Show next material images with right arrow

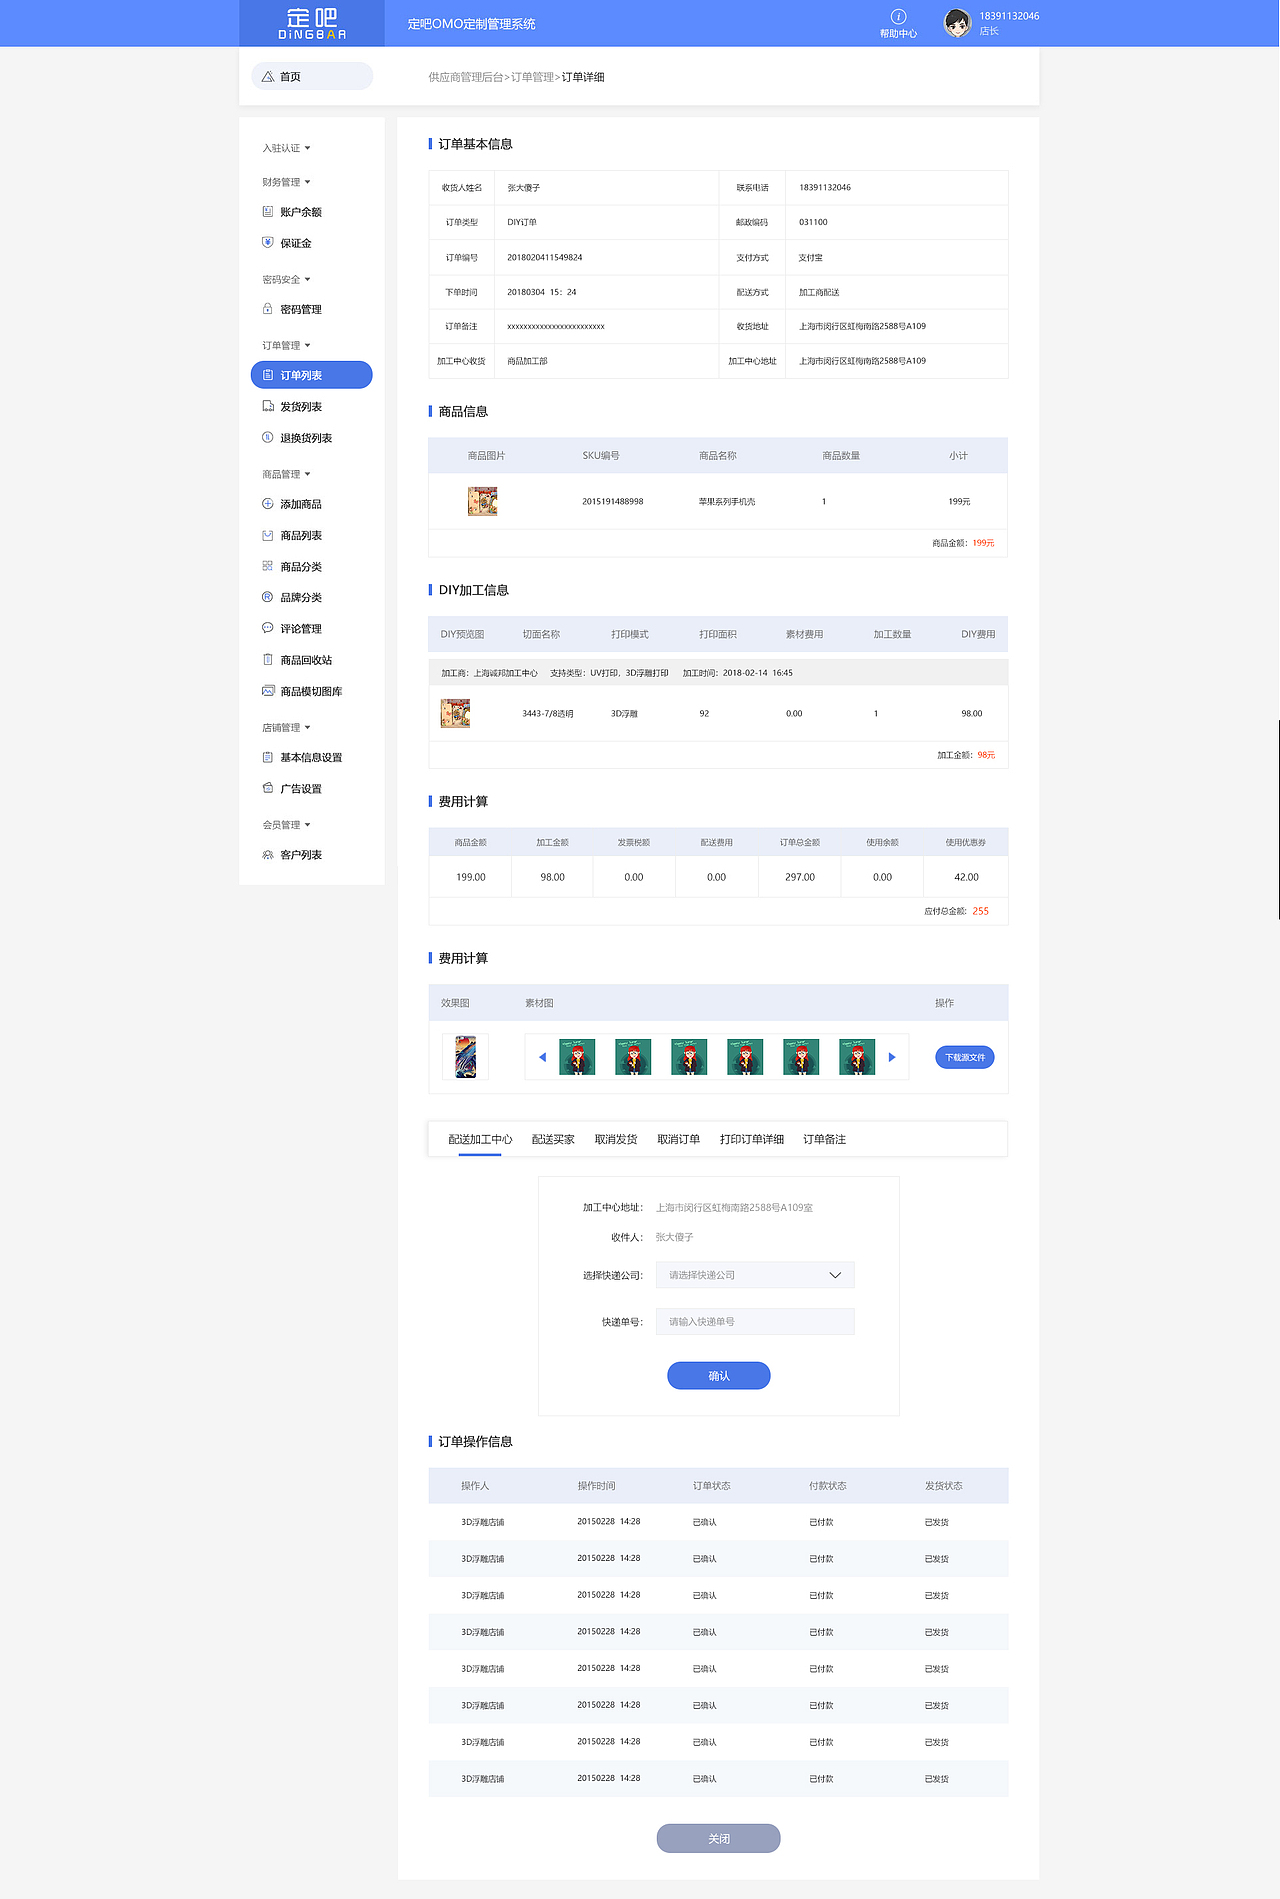(x=892, y=1057)
